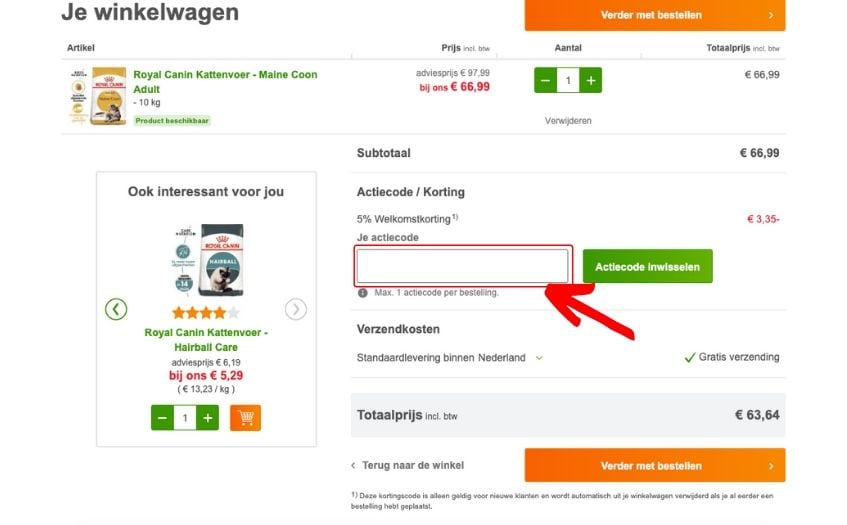Open Royal Canin Kattenvoer Maine Coon Adult link

point(225,82)
